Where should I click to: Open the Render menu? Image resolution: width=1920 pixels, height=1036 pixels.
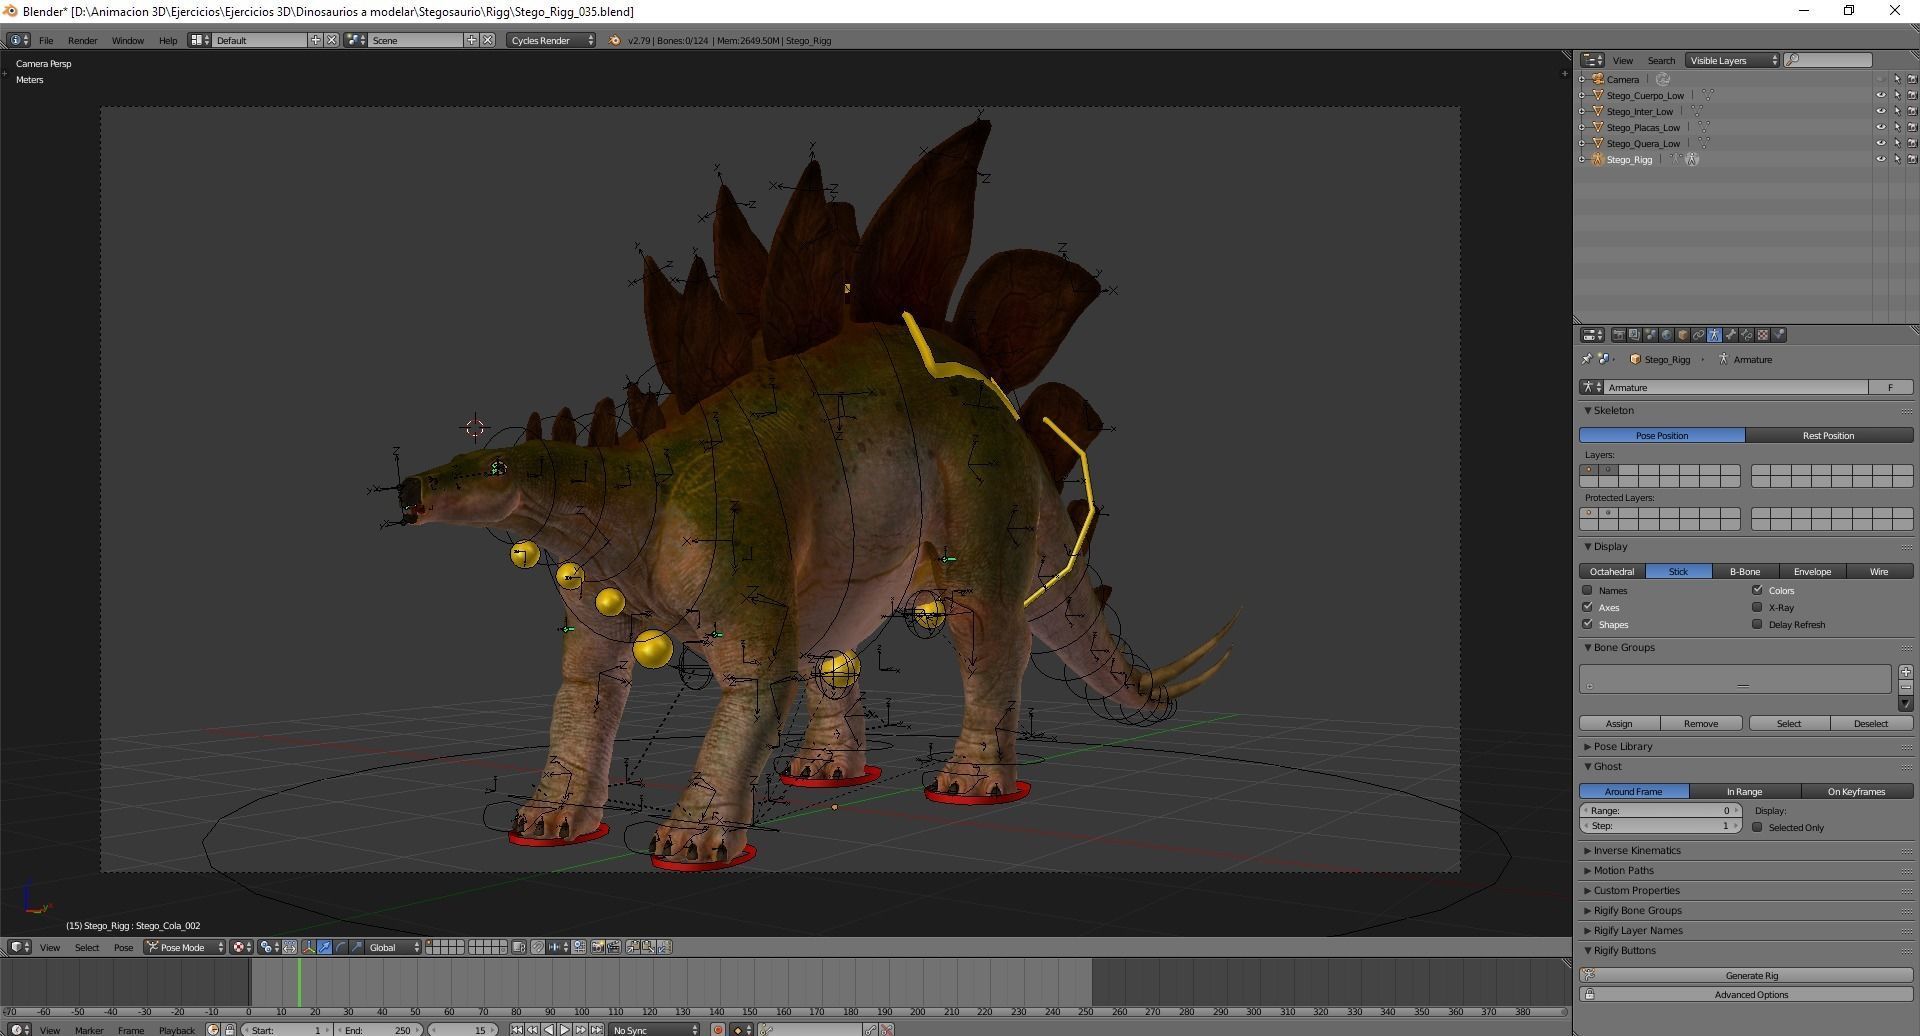coord(82,41)
